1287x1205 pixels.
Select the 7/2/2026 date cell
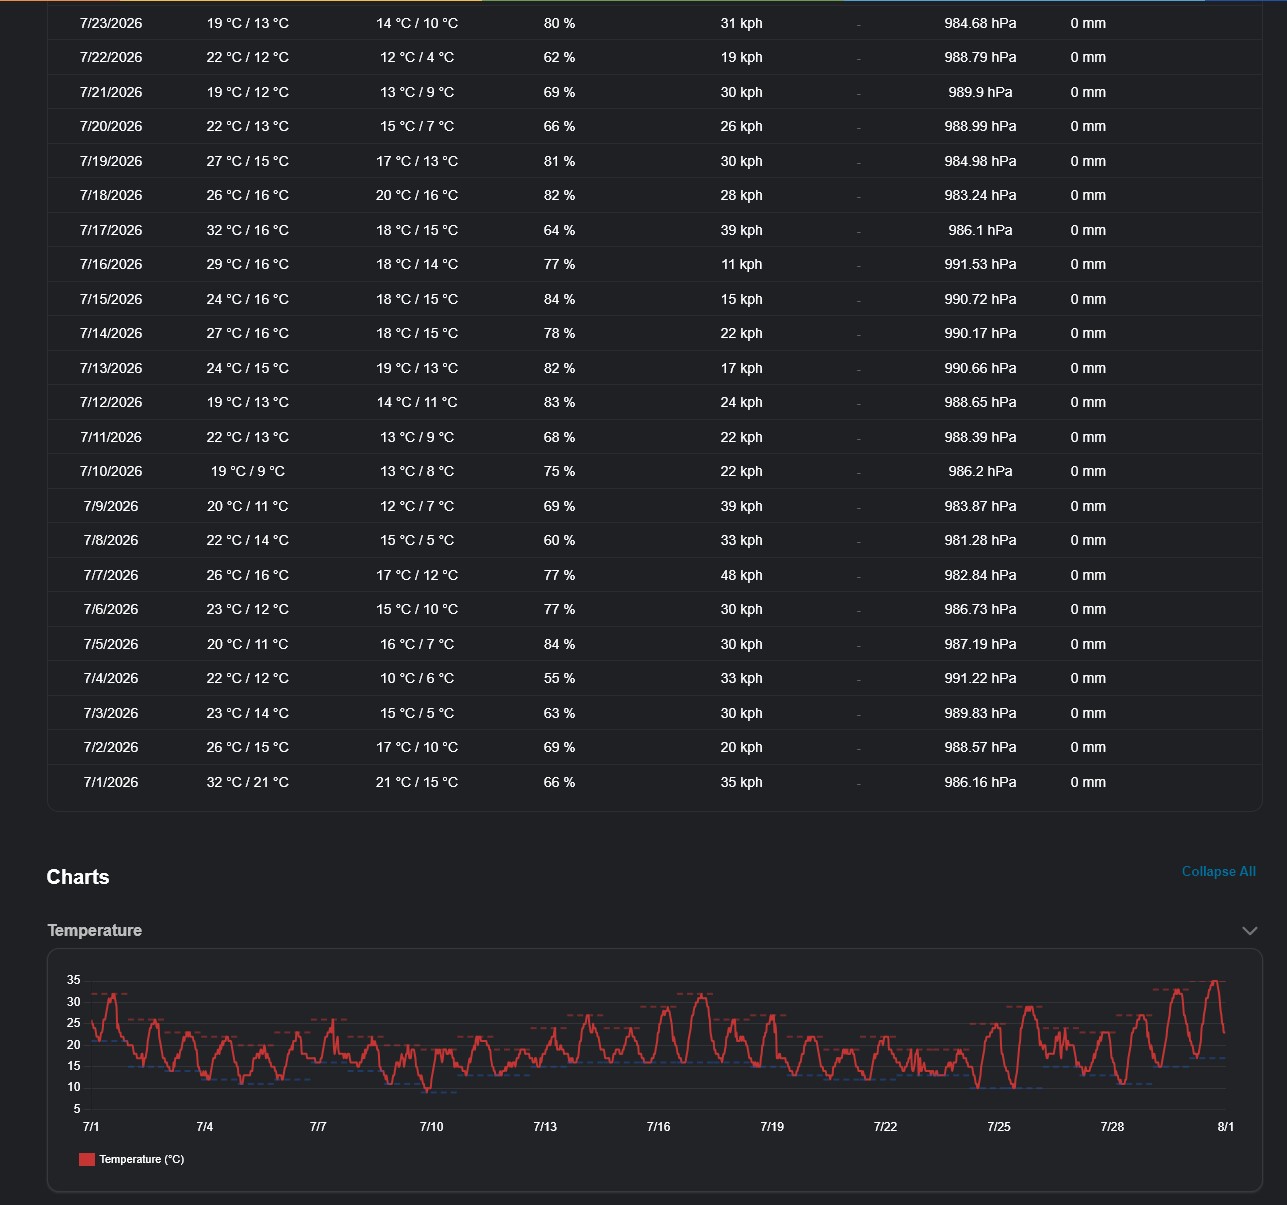click(x=111, y=747)
